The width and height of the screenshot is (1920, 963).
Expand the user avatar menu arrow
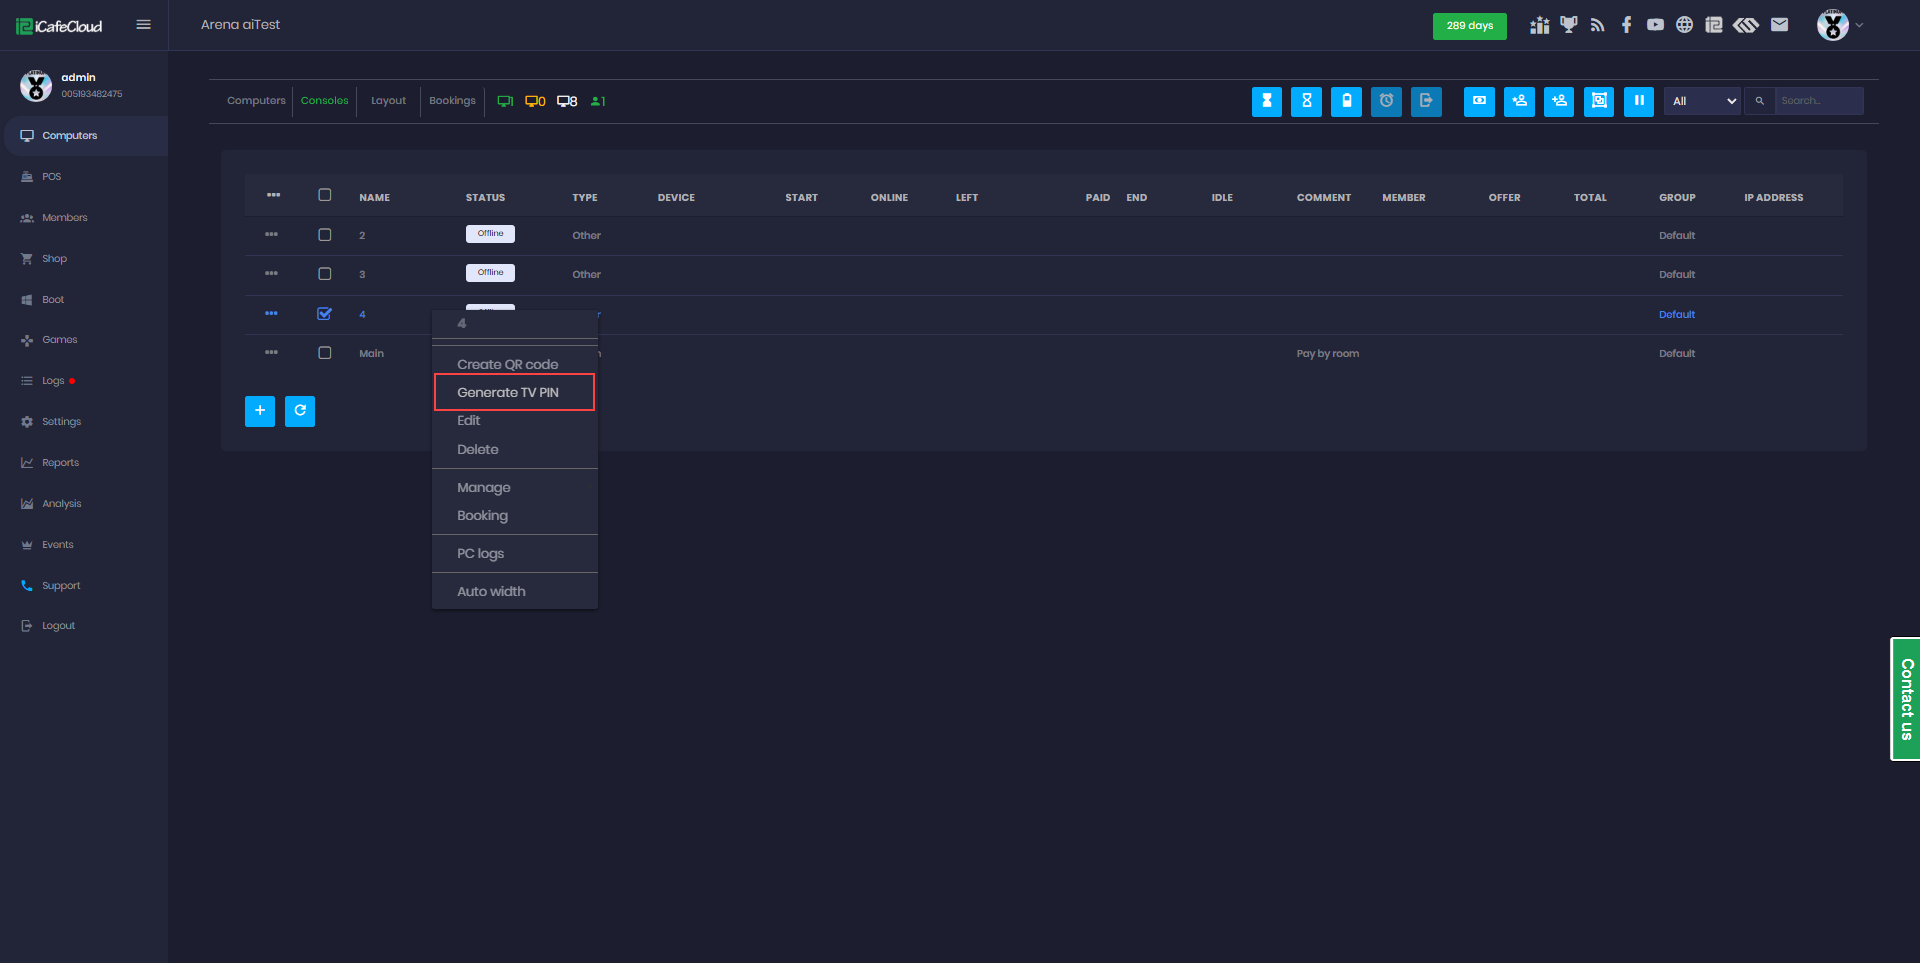(1859, 25)
